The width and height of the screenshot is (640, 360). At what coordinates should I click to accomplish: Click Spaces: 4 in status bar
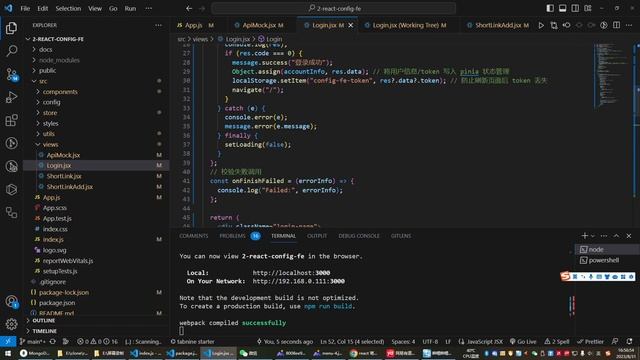click(x=403, y=342)
